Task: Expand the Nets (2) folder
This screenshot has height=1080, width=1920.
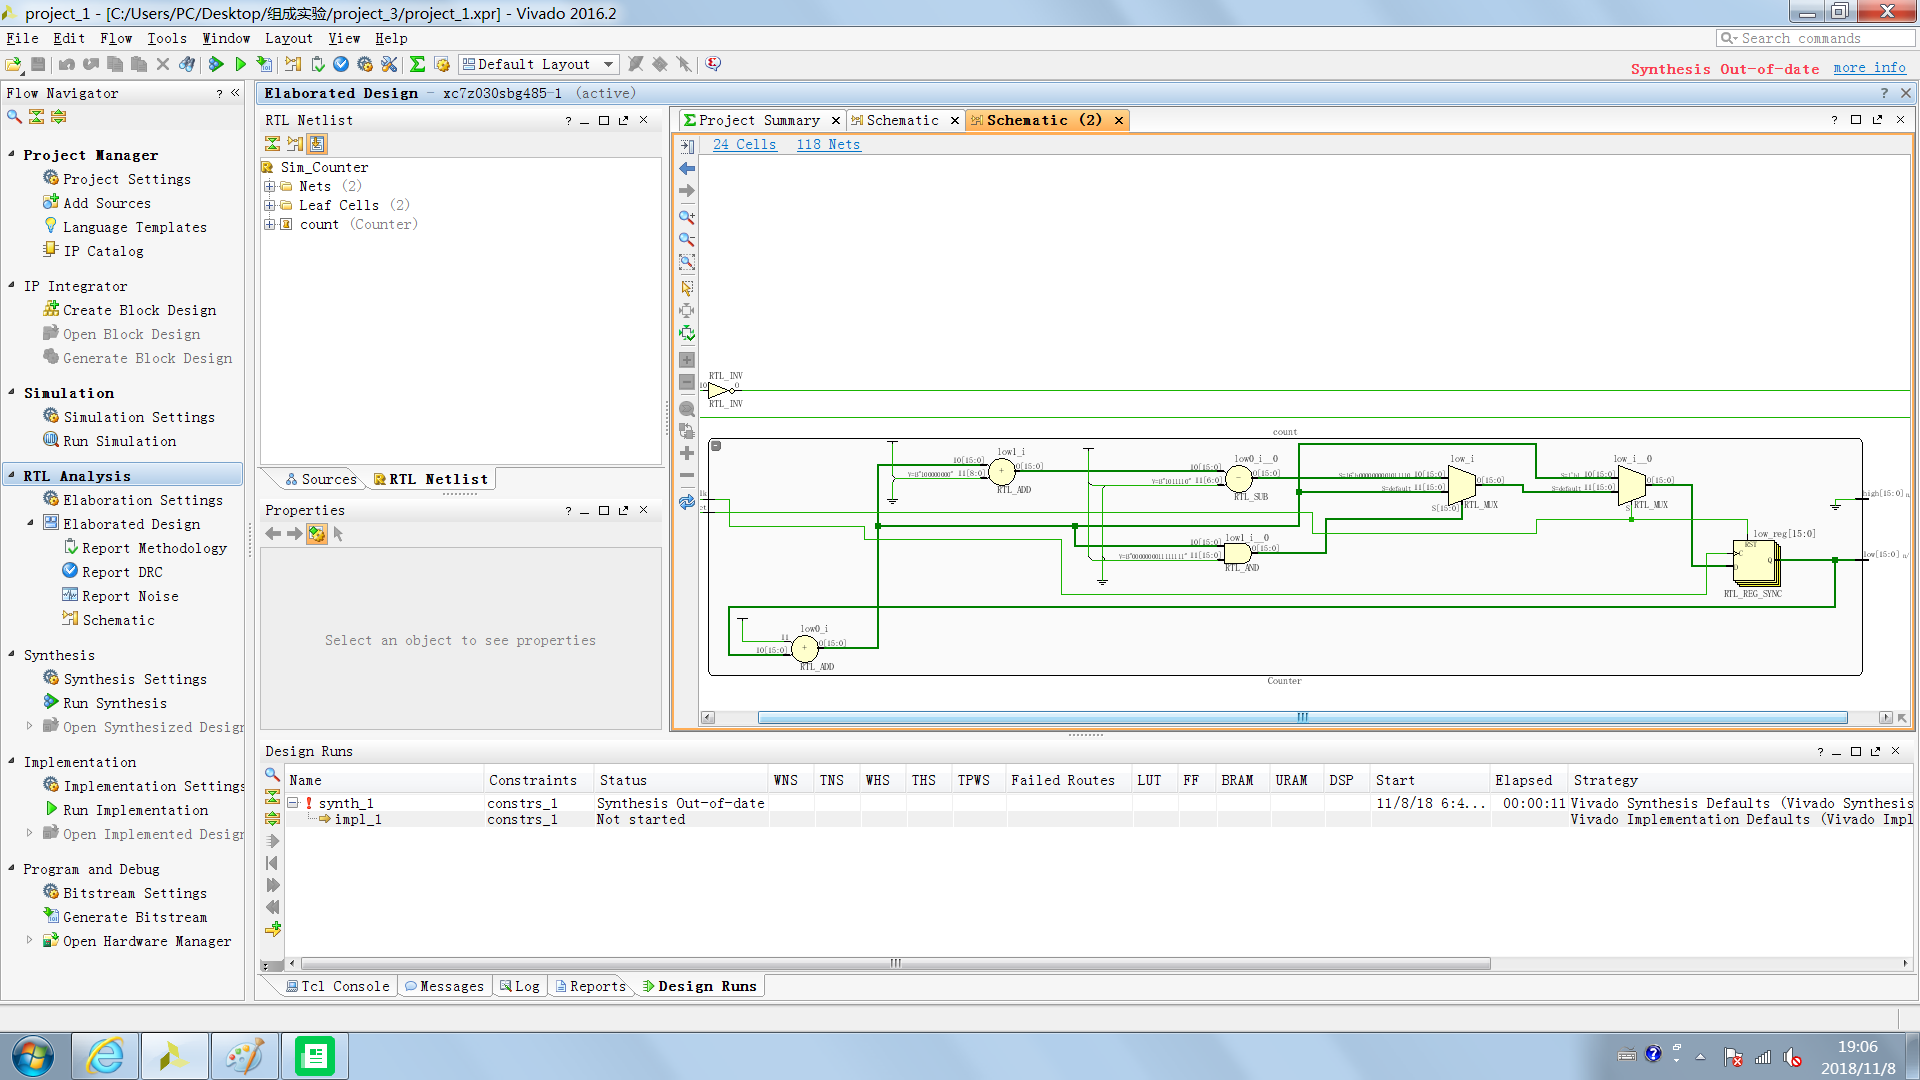Action: point(269,186)
